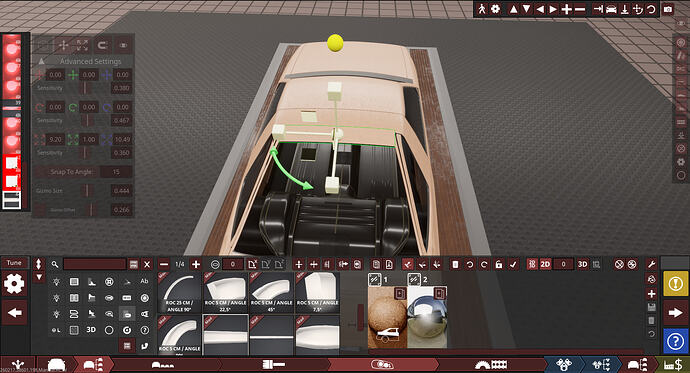Click the redo icon in fixture toolbar

point(484,264)
